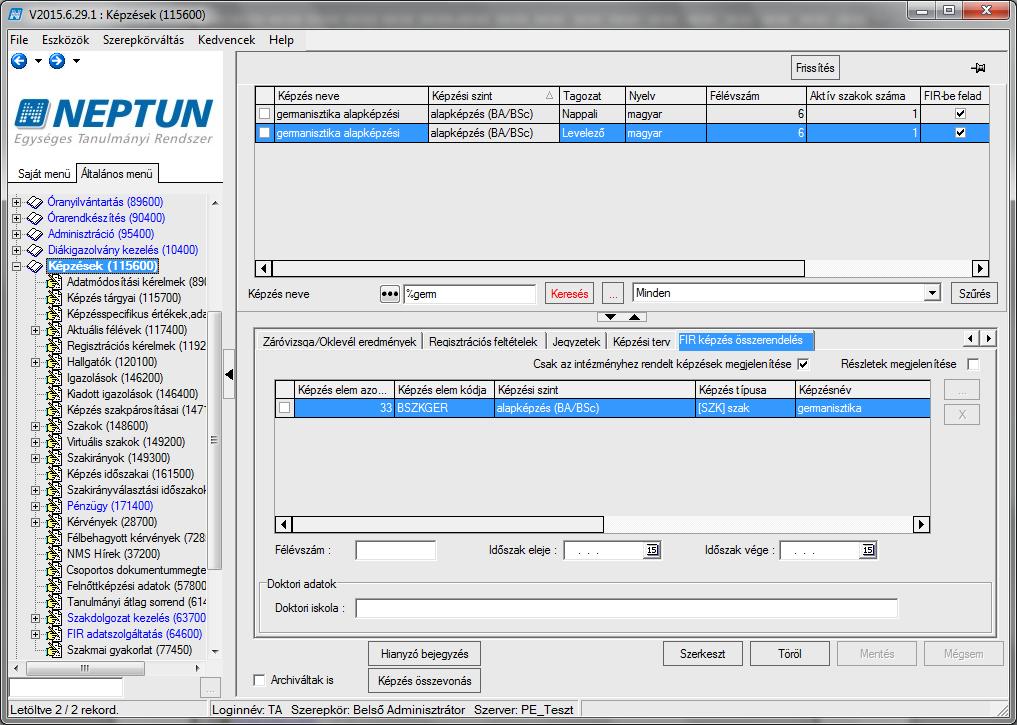Check the Levelező germanisztika row checkbox
1017x725 pixels.
point(264,133)
